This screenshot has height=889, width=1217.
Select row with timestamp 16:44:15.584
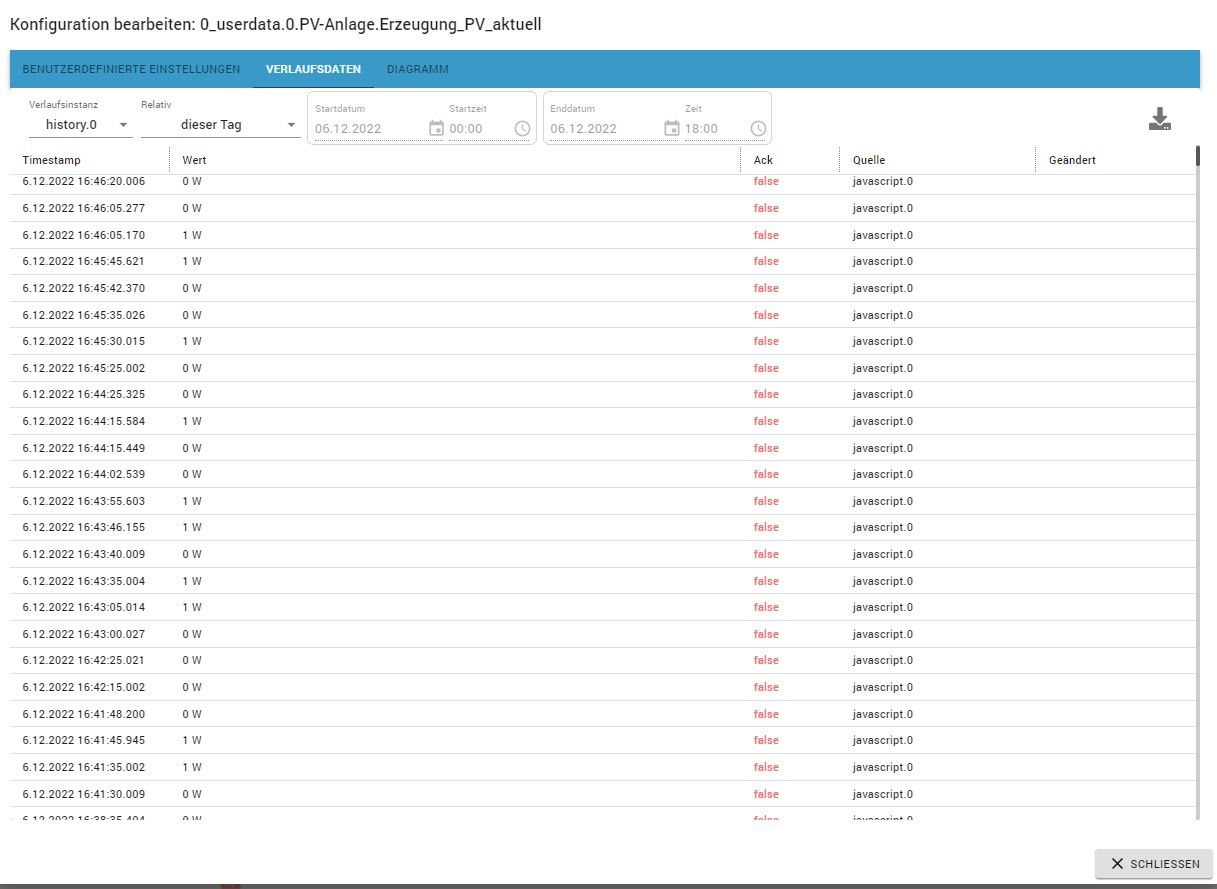pos(603,421)
